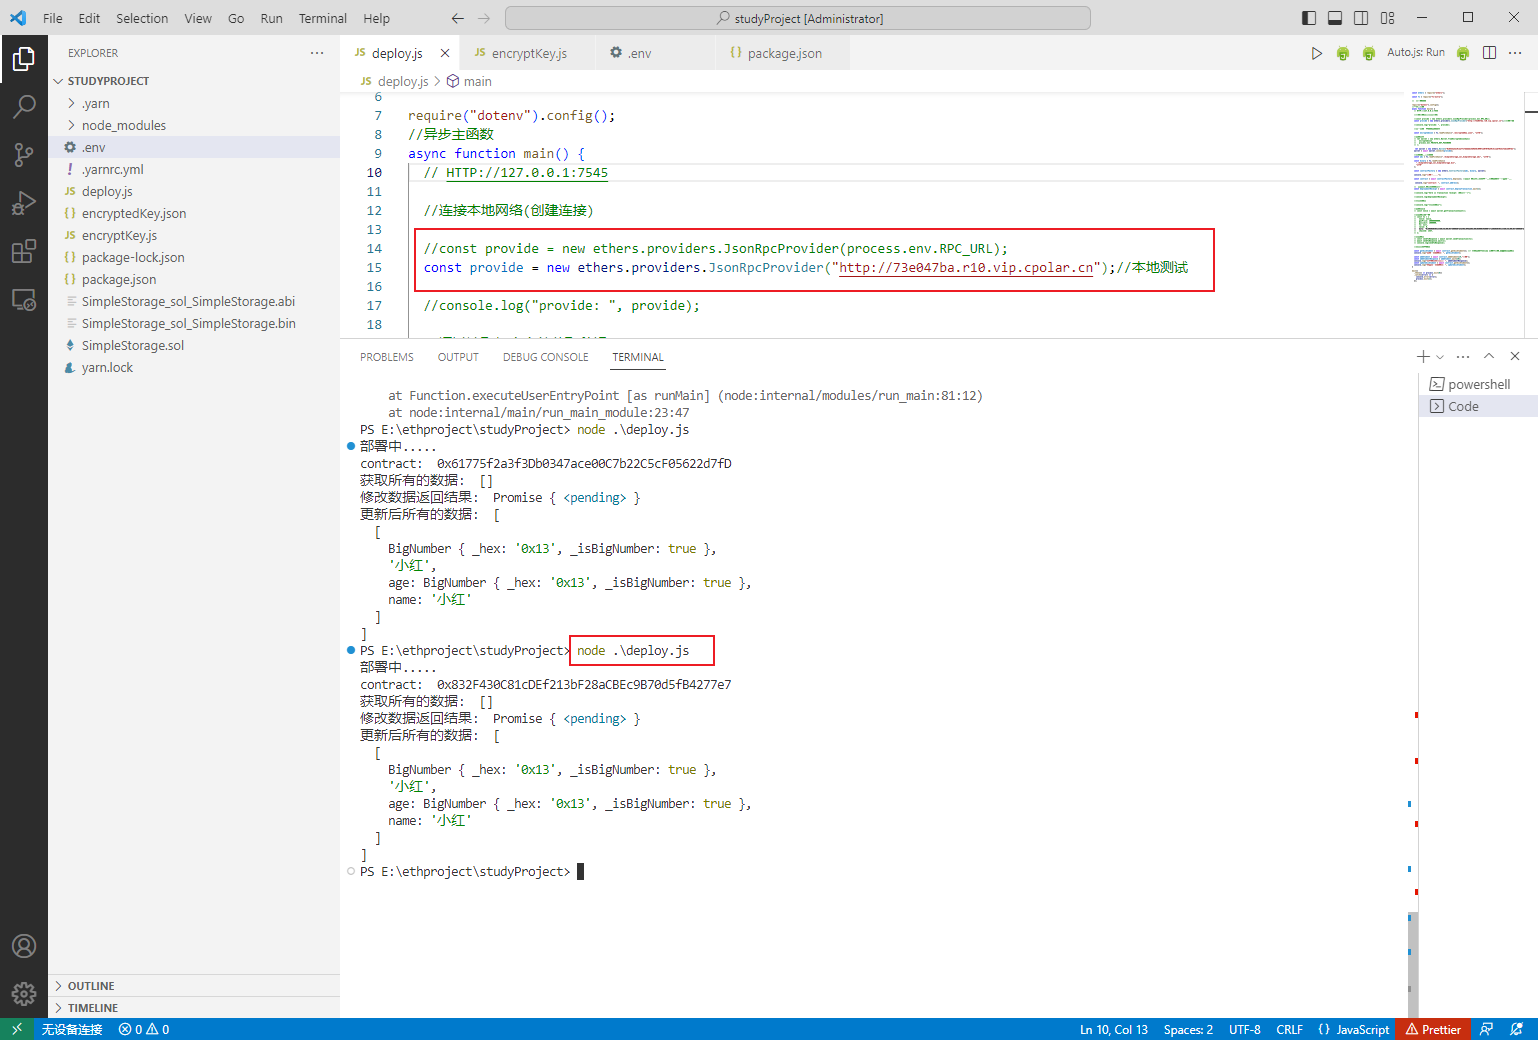Viewport: 1538px width, 1040px height.
Task: Click the Explorer more actions ellipsis
Action: click(317, 53)
